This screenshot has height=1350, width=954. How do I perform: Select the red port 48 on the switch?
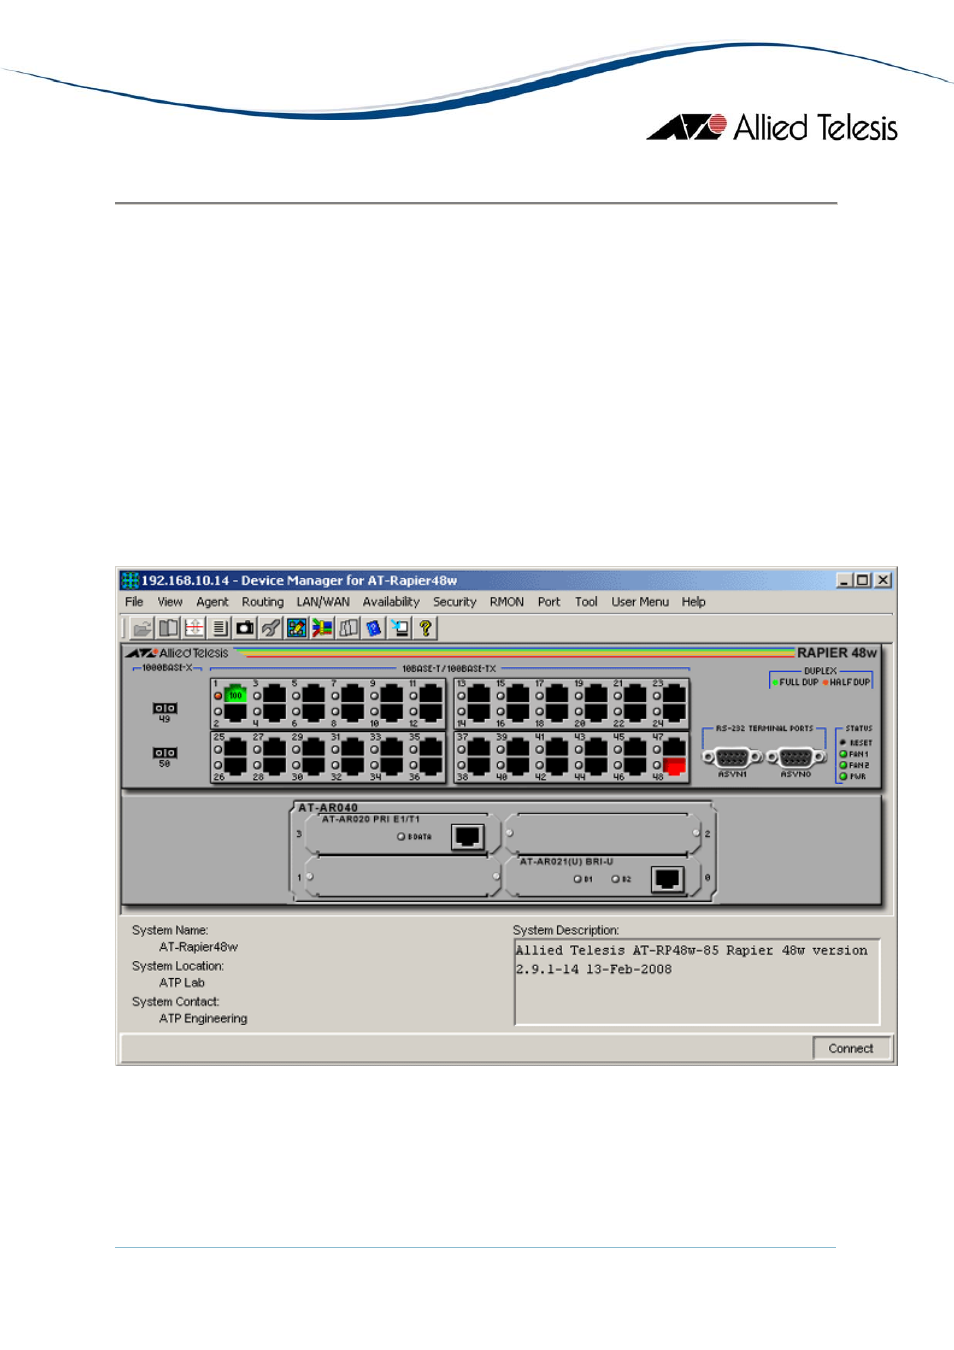click(x=675, y=767)
